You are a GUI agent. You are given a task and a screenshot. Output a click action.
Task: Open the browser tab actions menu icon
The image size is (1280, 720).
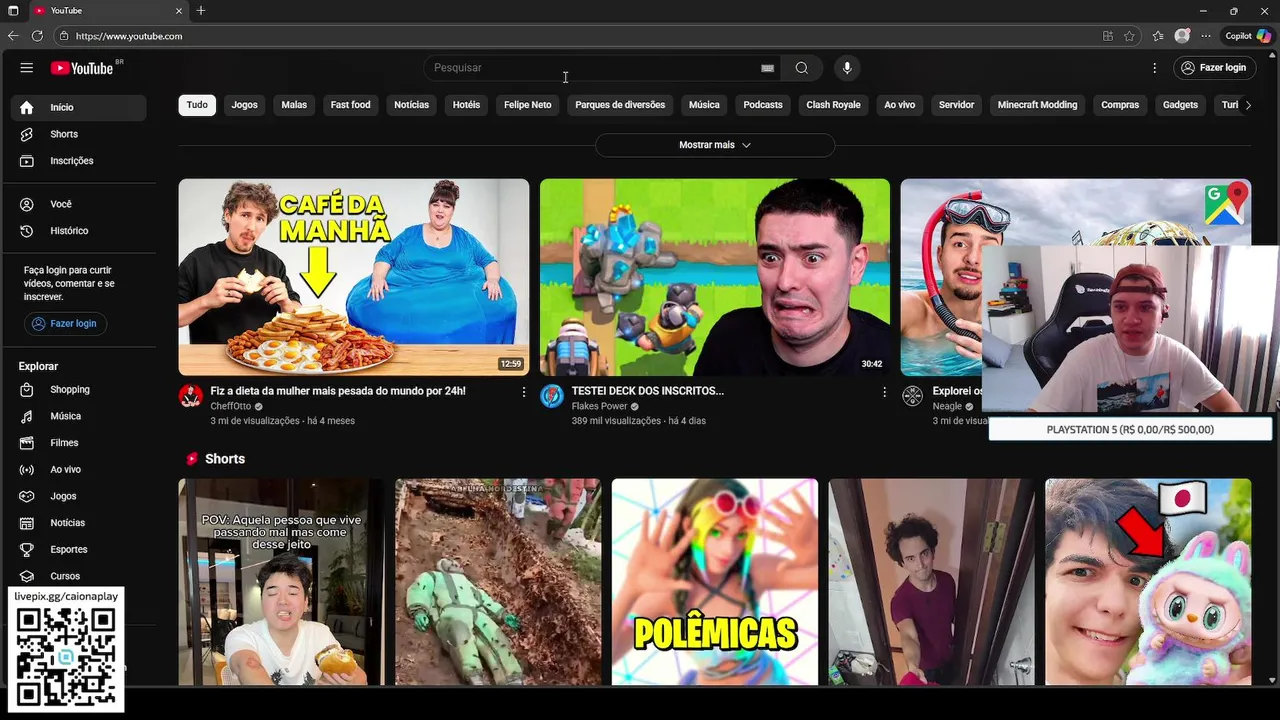[x=13, y=11]
